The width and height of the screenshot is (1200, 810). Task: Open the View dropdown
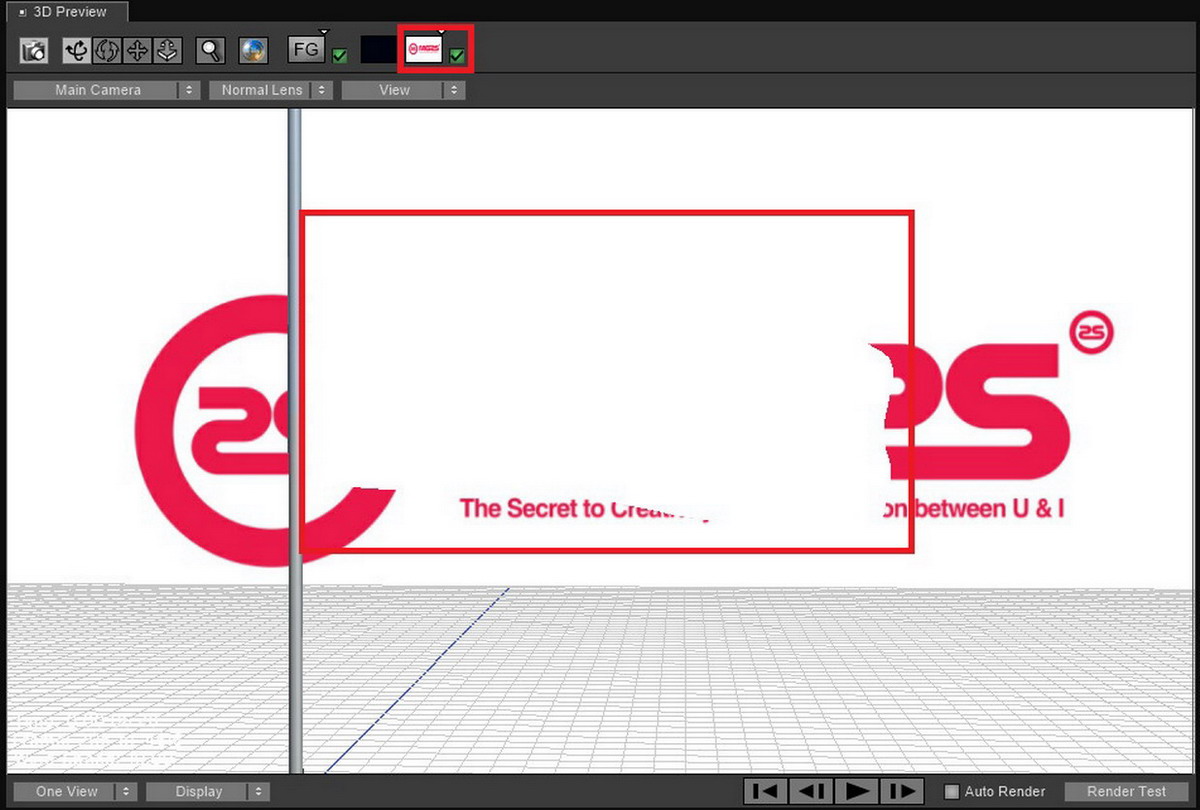403,90
